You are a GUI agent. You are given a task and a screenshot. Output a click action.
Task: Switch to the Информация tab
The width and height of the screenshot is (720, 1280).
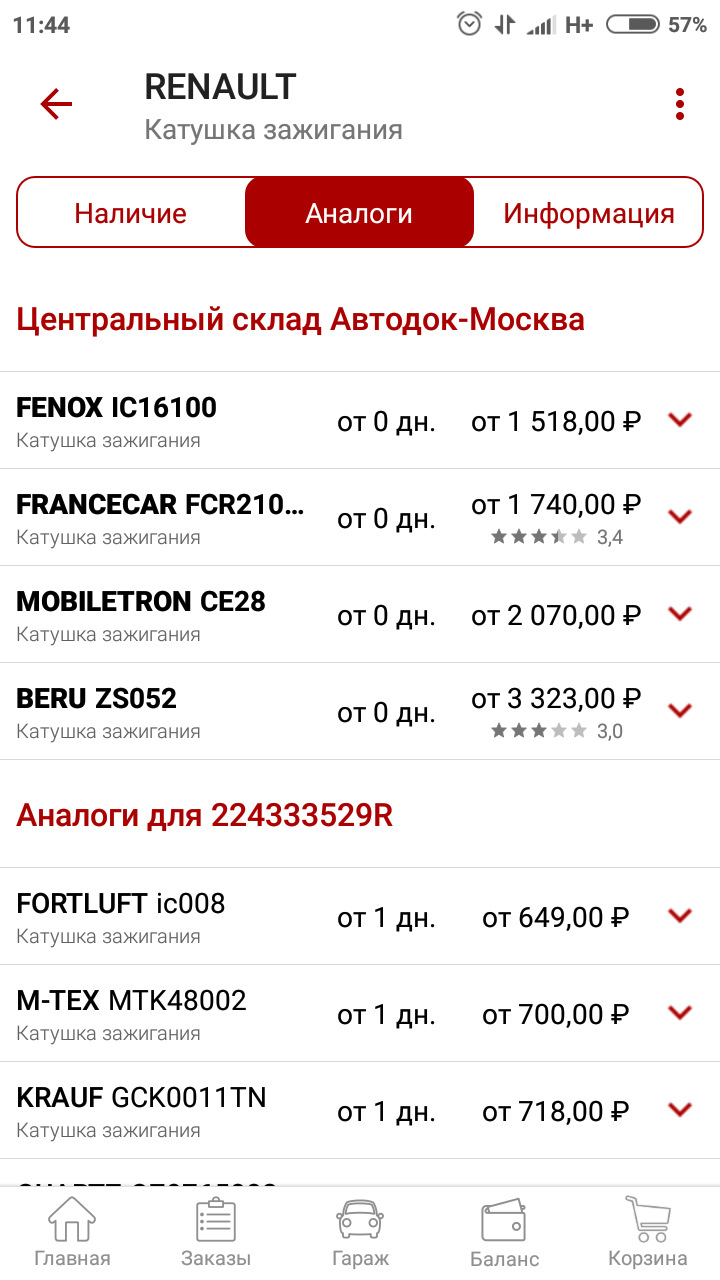pos(588,213)
